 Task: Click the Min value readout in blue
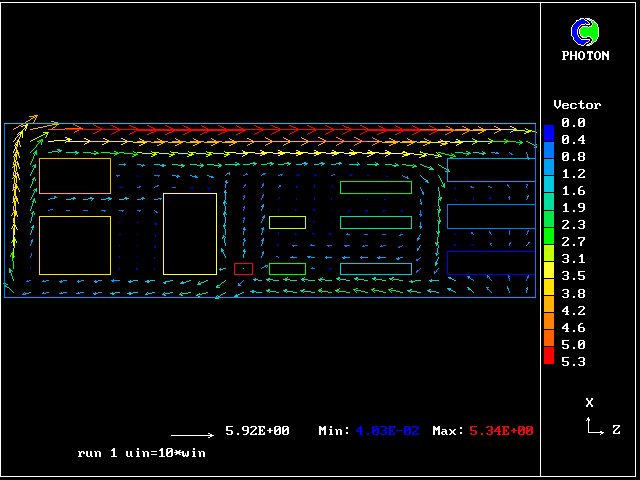pos(388,431)
